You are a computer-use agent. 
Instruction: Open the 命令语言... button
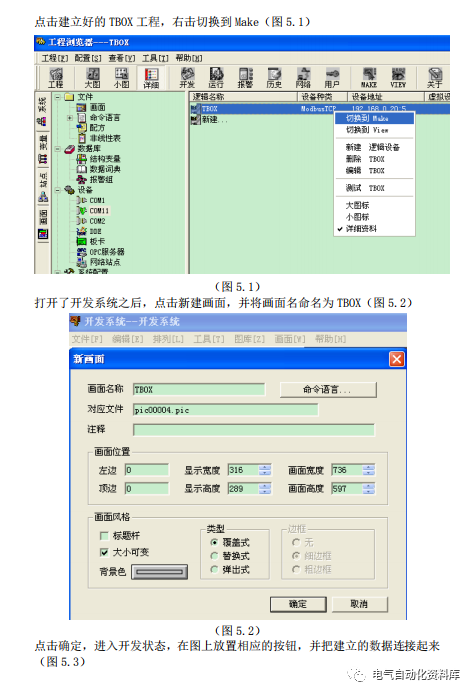[328, 390]
